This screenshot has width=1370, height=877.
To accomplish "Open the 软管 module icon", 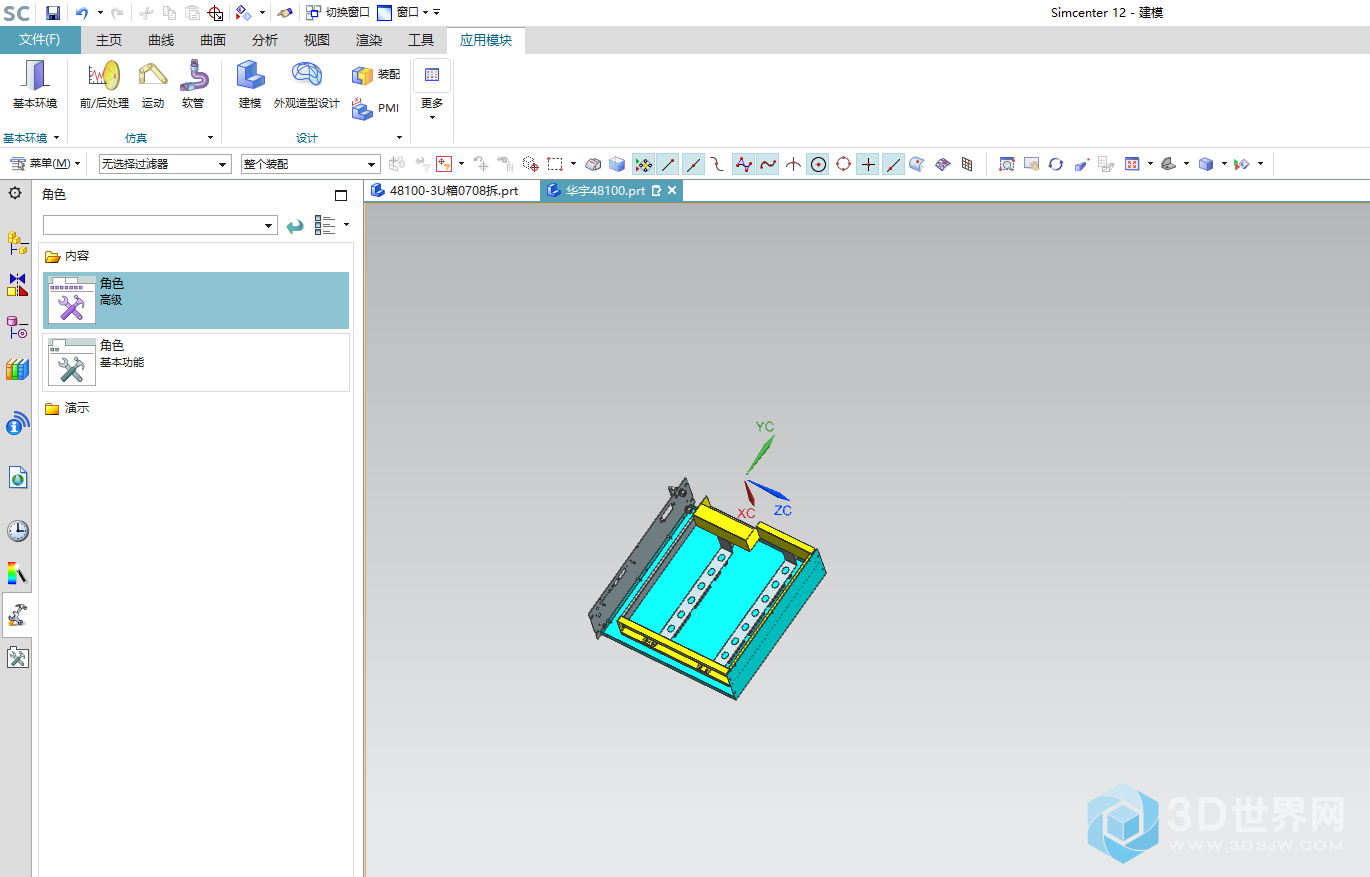I will coord(193,85).
